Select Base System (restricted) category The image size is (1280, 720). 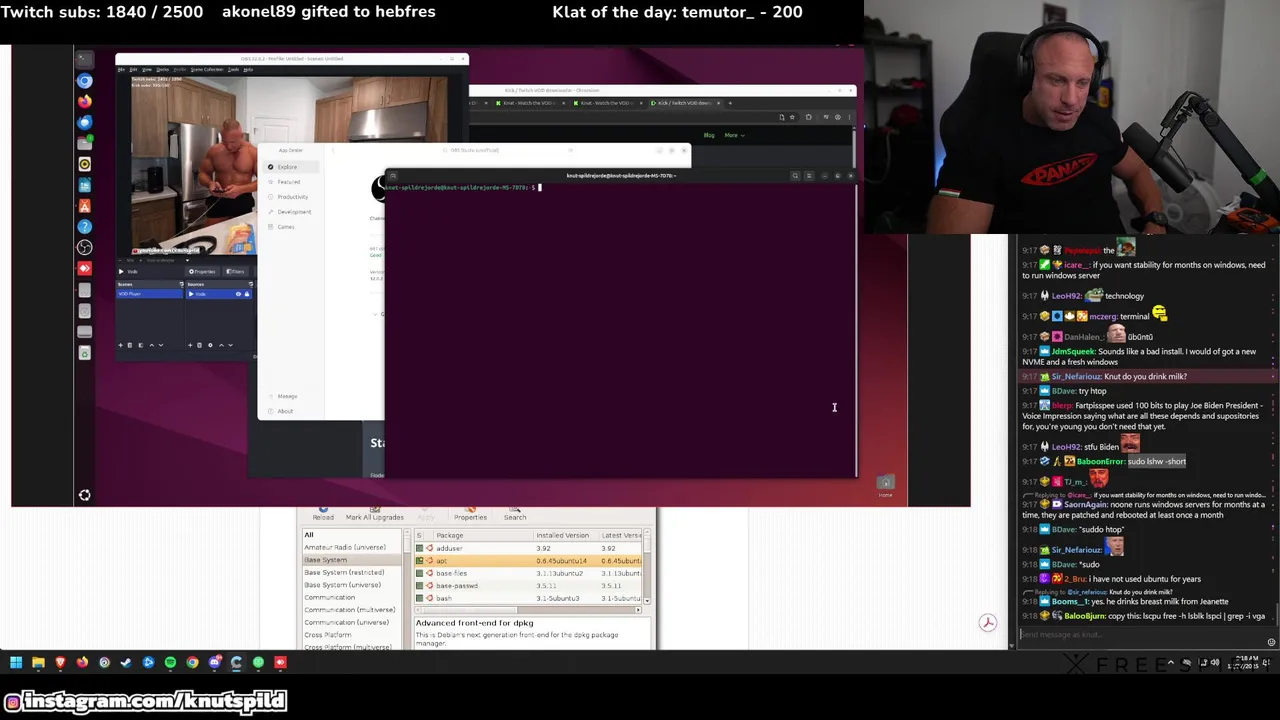352,572
